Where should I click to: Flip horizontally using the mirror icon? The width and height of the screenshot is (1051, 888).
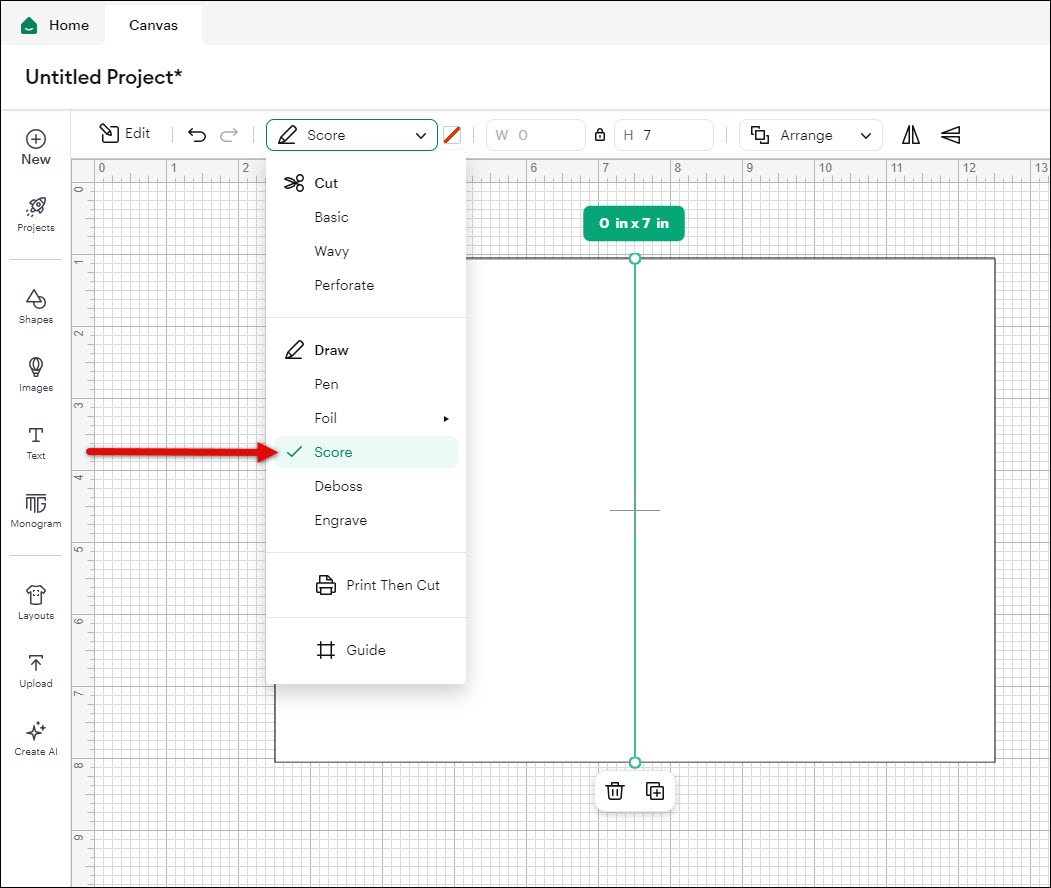pos(911,135)
